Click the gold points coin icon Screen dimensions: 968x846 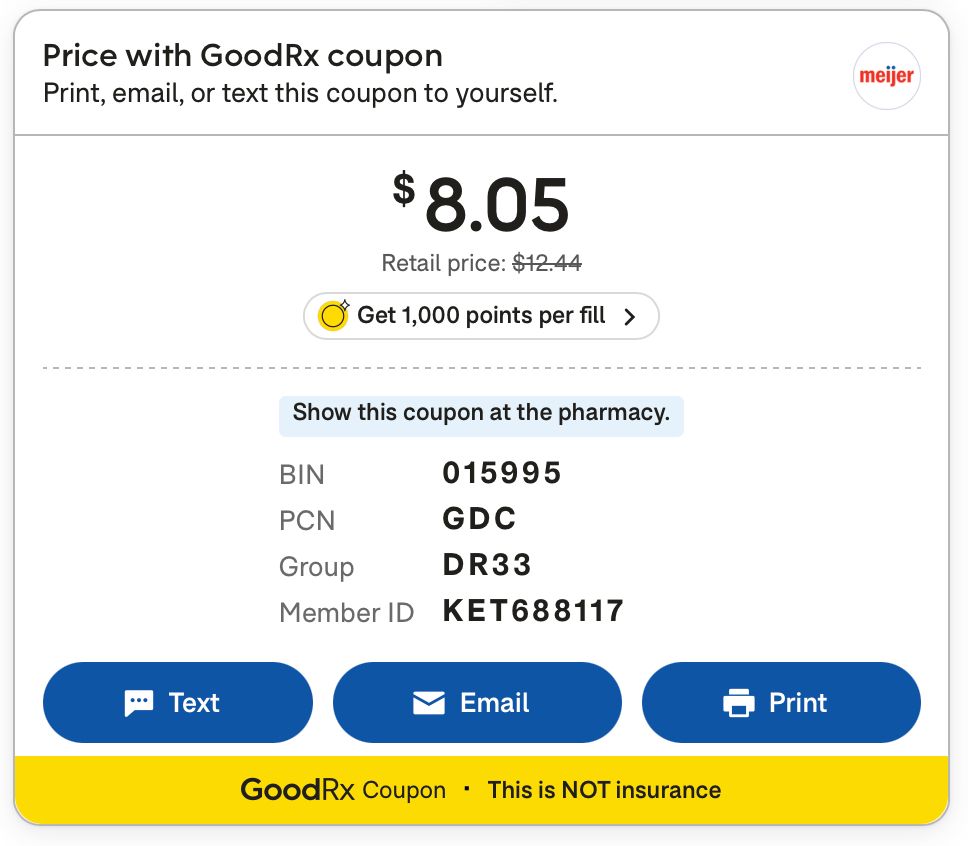[333, 316]
